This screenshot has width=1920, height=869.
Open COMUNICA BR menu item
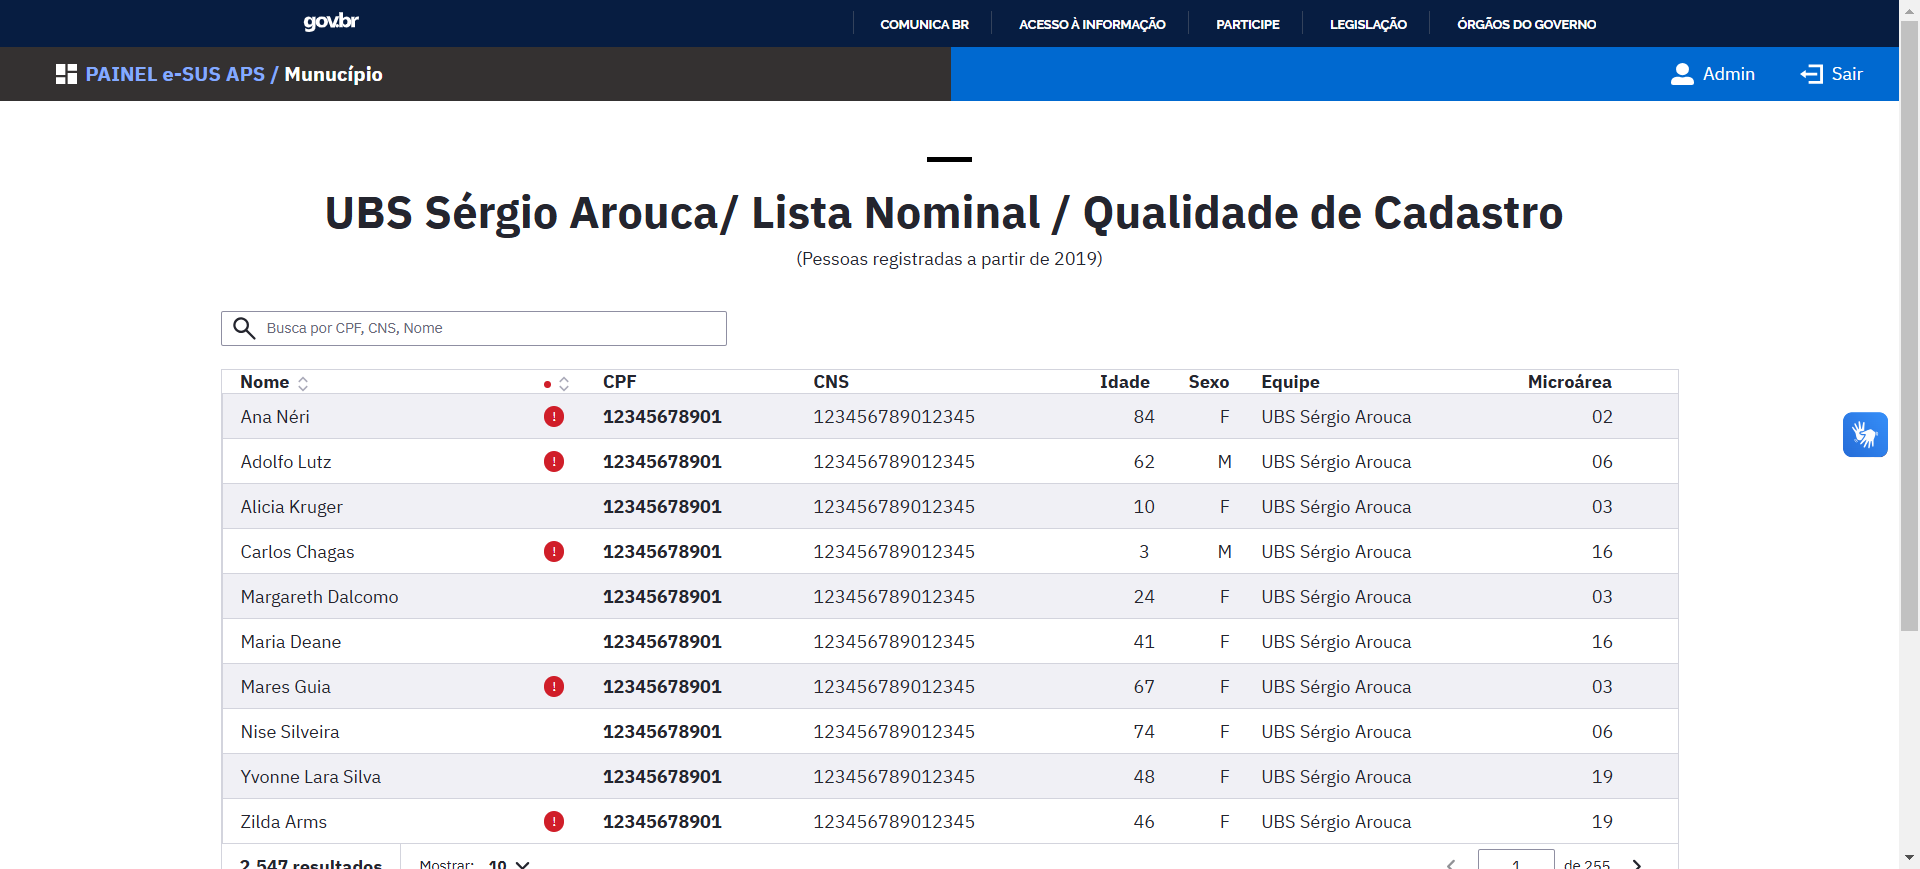[924, 24]
